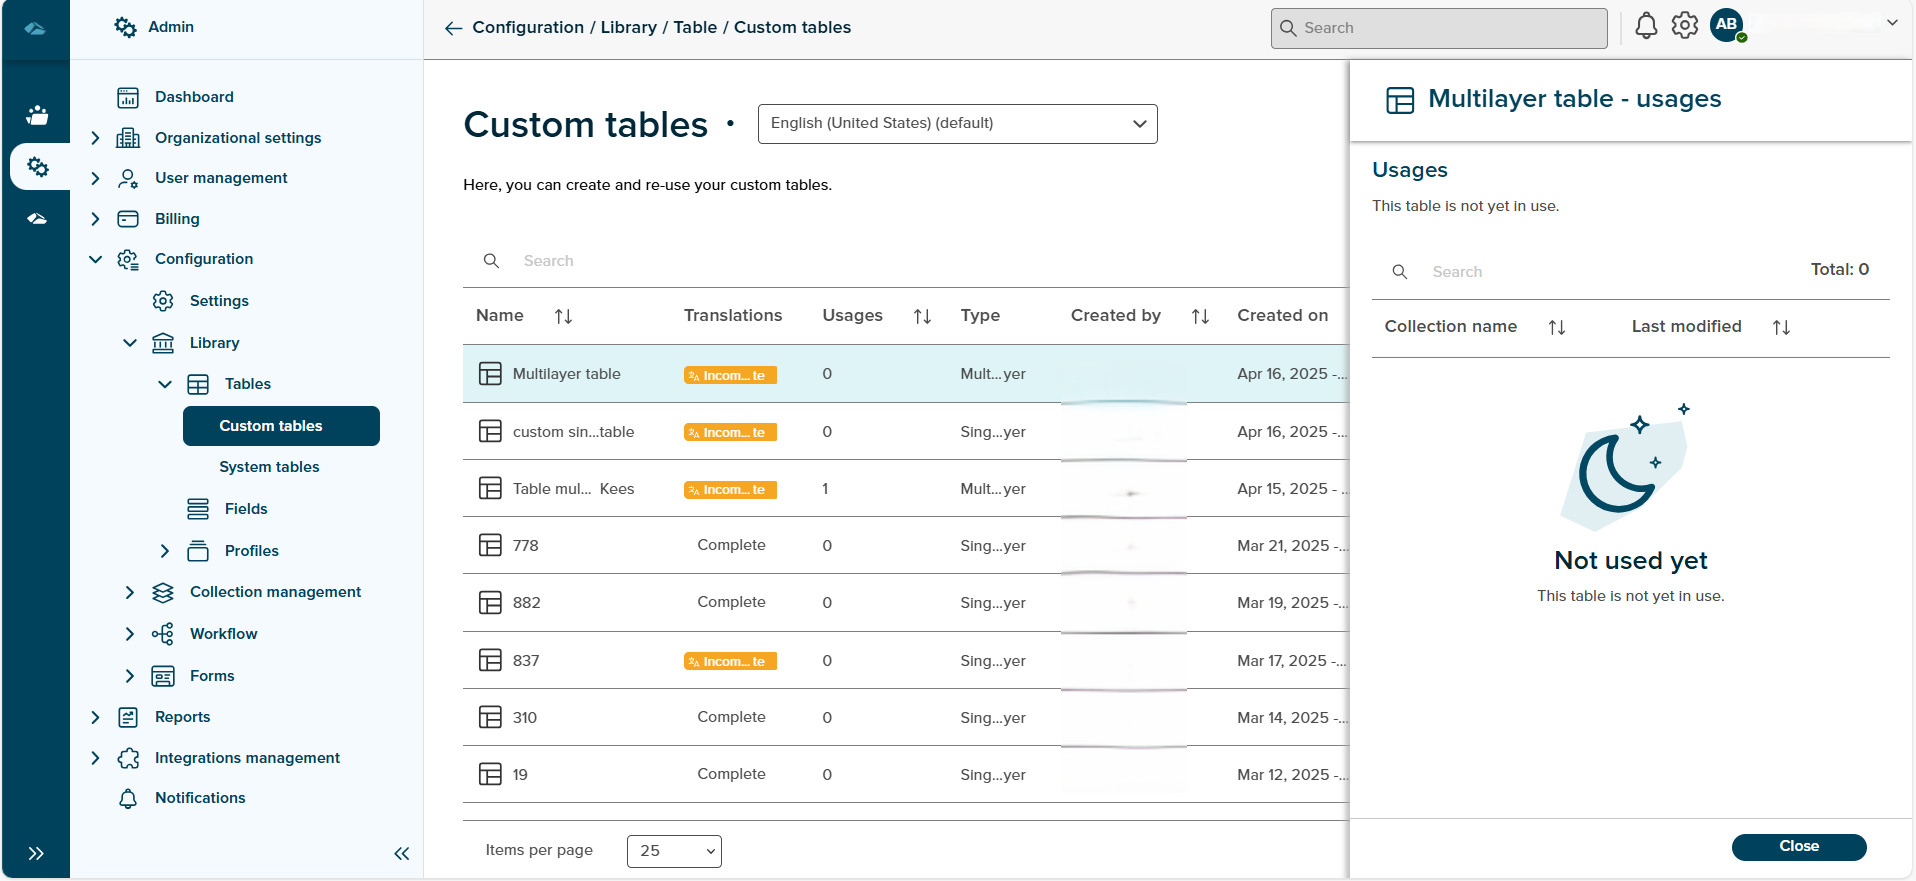Sort the table list by Usages
This screenshot has height=881, width=1916.
point(921,316)
